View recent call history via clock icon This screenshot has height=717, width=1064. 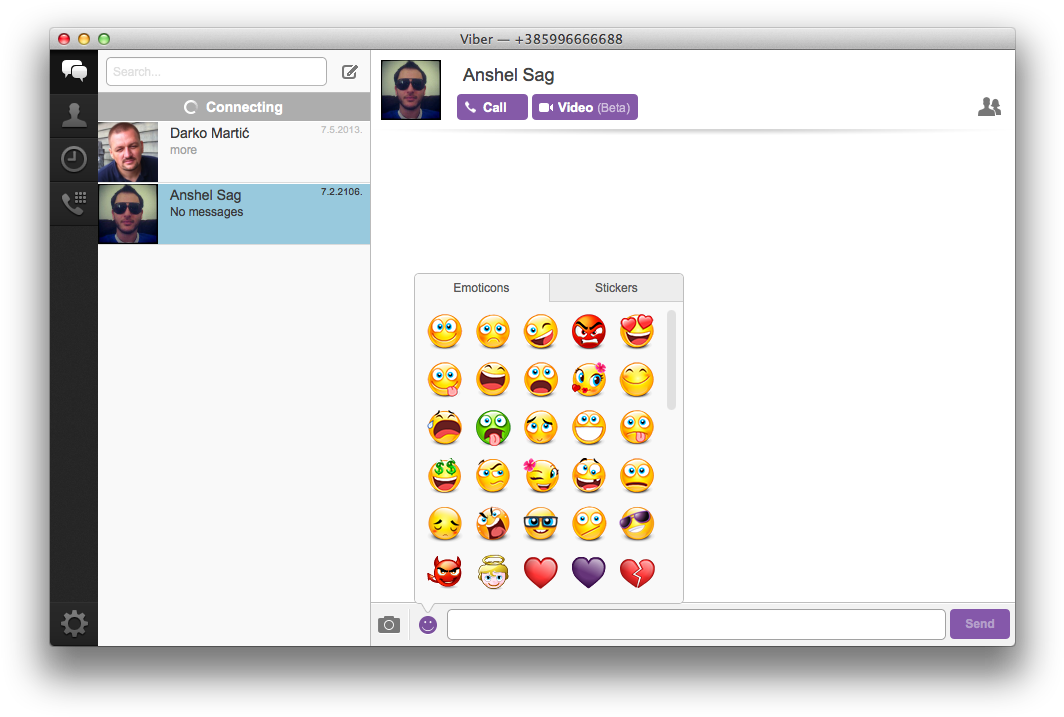(x=74, y=159)
